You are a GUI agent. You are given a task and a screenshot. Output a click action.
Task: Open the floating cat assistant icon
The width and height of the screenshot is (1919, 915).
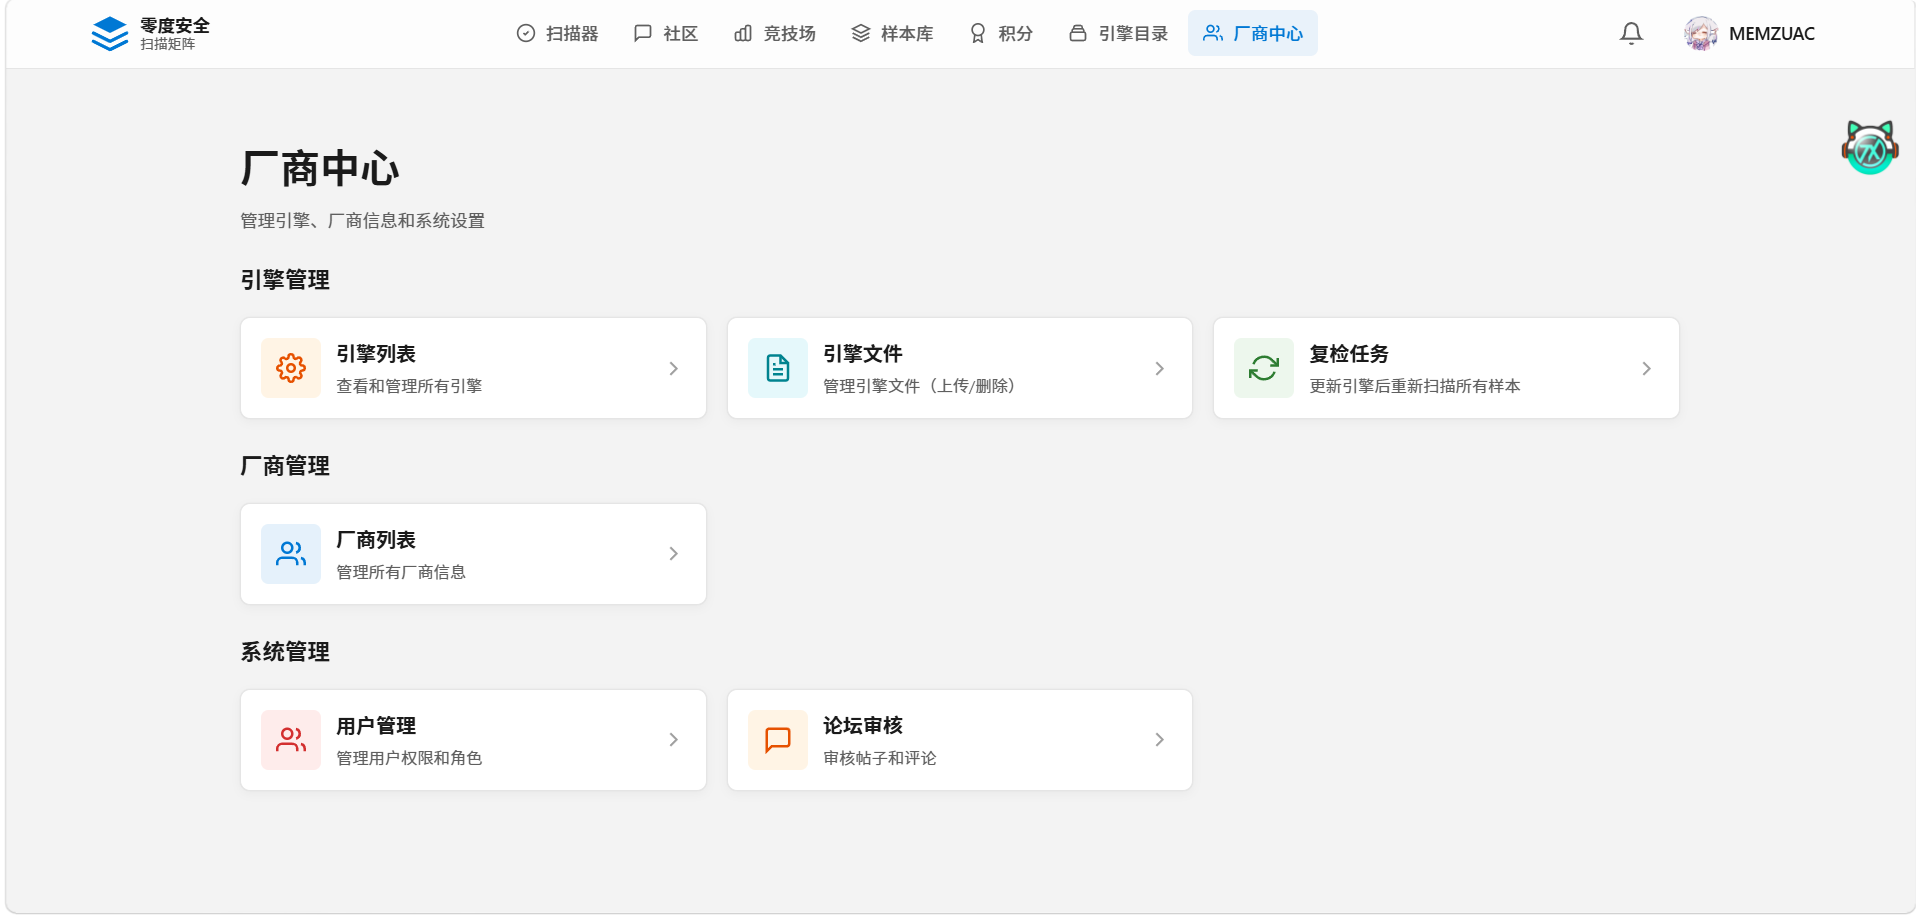click(x=1869, y=148)
